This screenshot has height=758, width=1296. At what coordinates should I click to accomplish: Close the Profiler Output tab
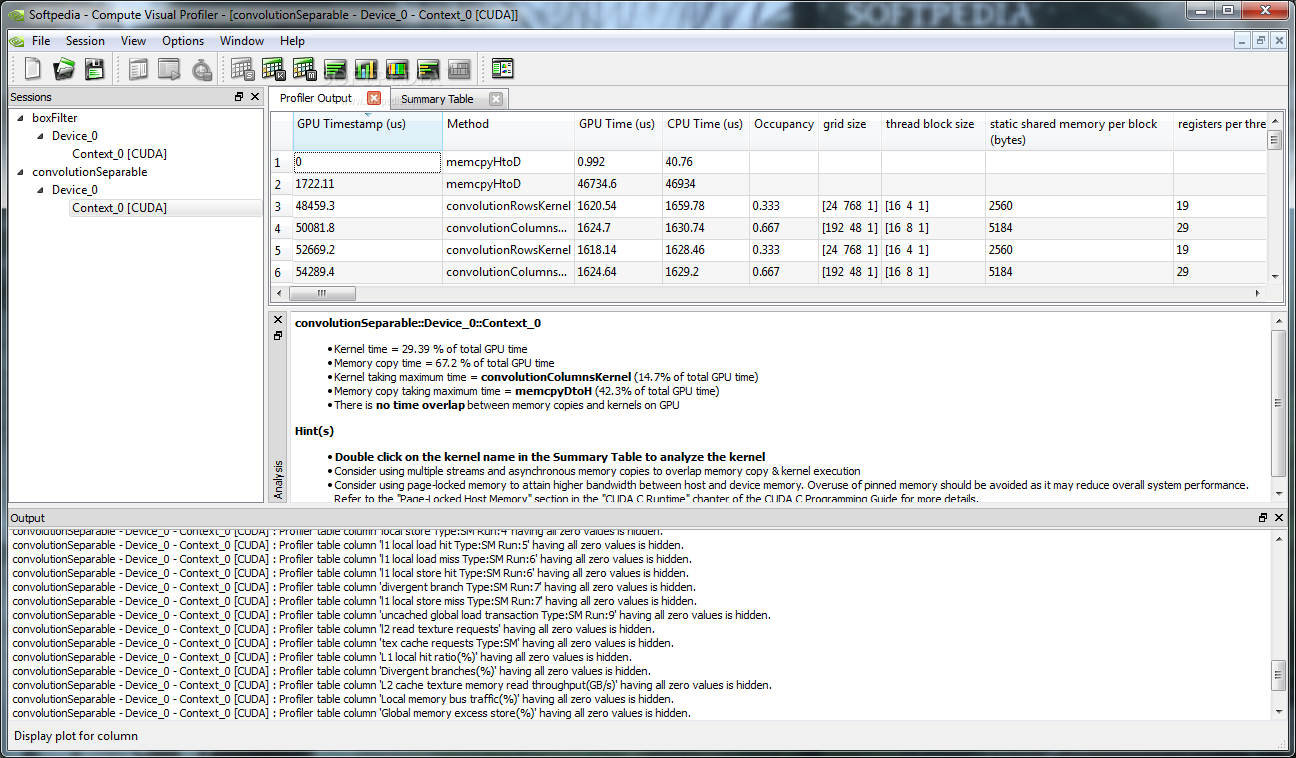coord(374,98)
